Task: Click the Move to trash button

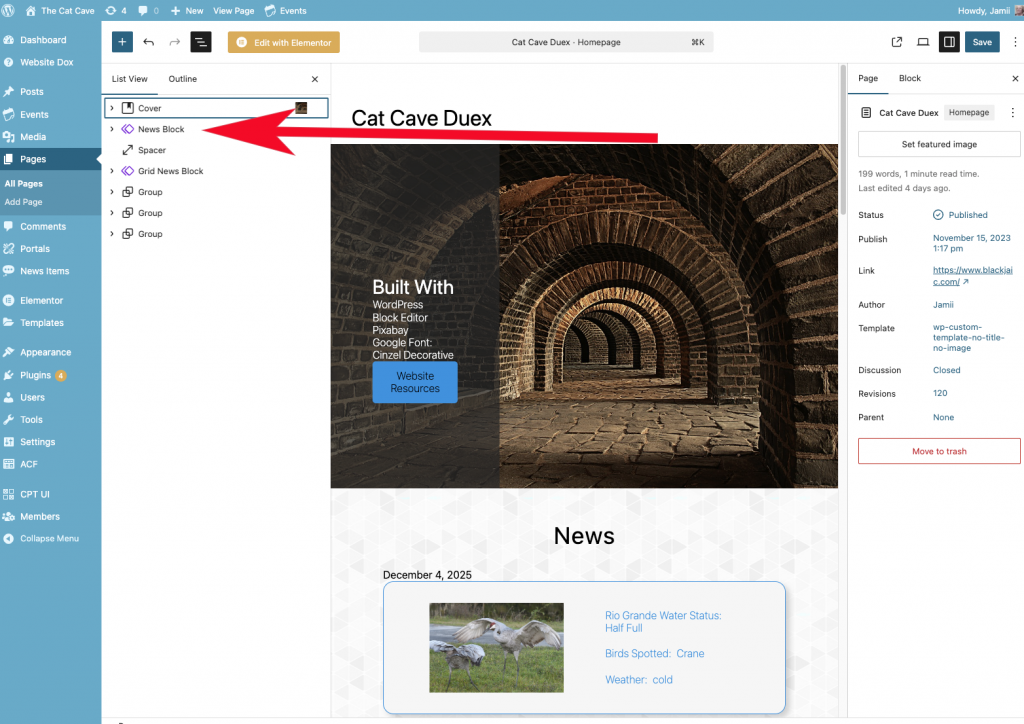Action: (939, 451)
